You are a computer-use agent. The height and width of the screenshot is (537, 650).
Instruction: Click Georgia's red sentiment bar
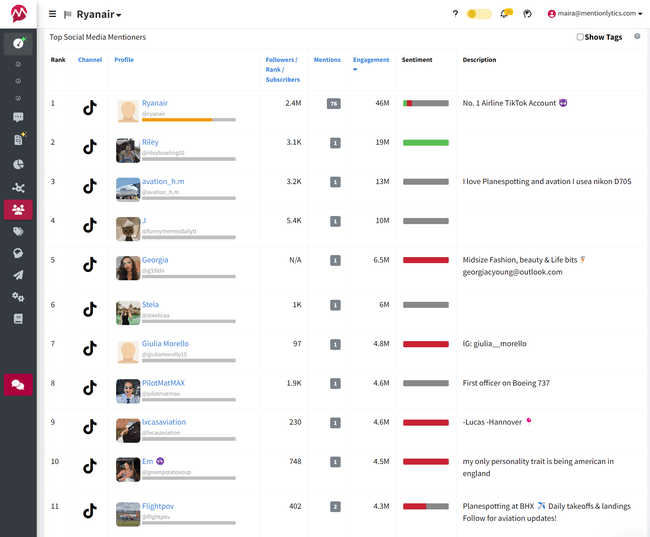(426, 260)
